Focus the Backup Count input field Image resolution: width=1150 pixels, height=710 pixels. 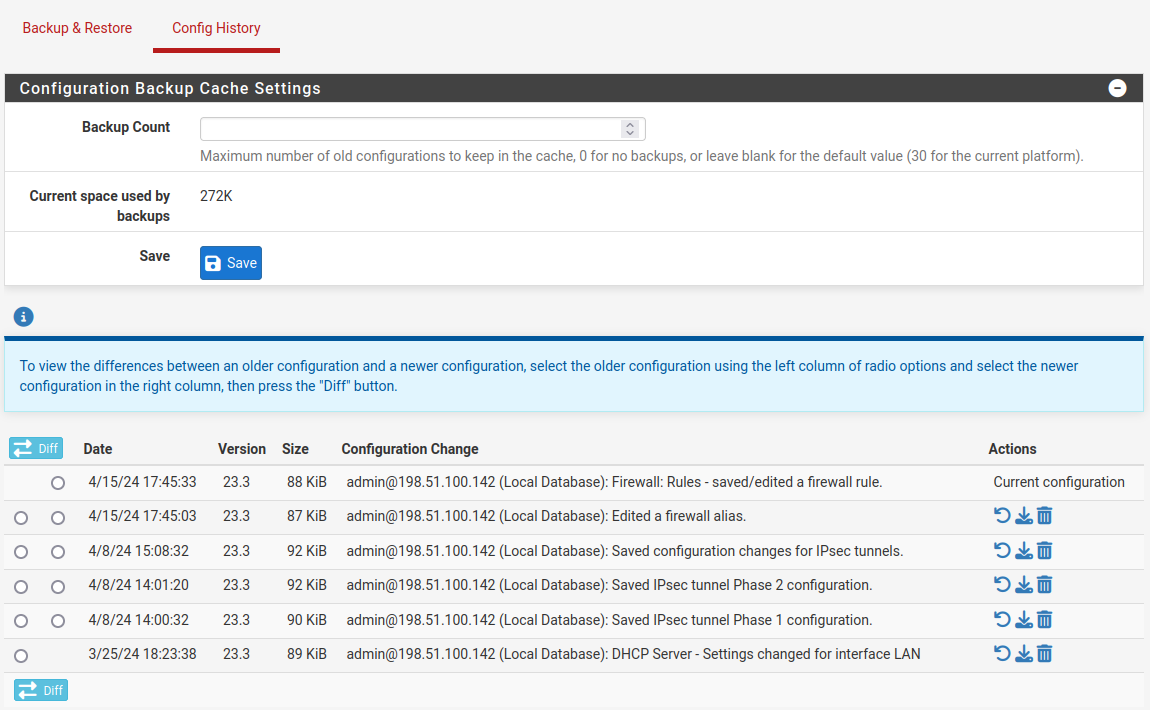coord(410,129)
